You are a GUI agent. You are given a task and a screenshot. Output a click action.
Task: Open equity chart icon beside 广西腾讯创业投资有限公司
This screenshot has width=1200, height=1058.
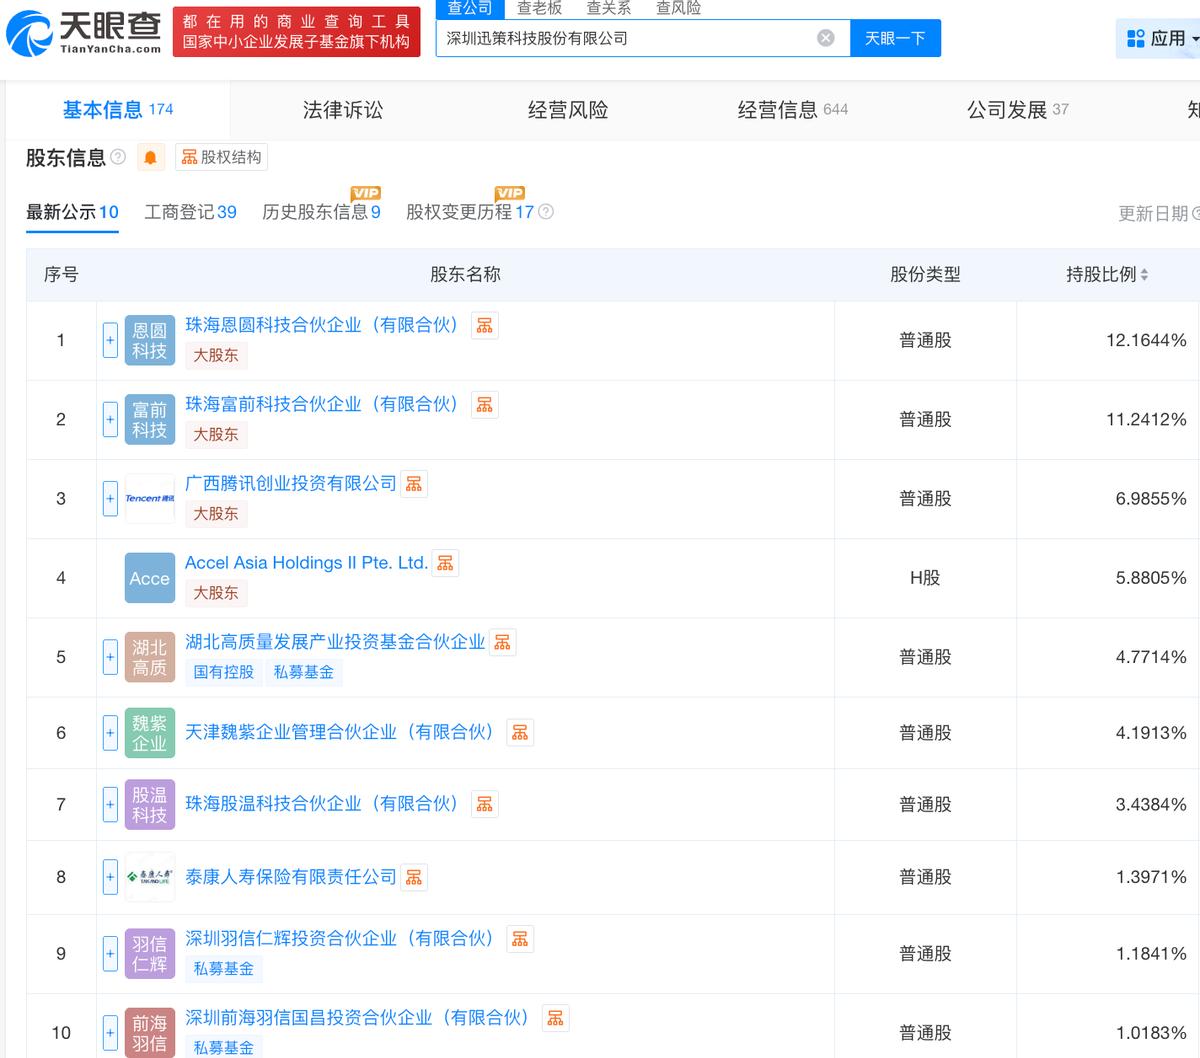414,484
